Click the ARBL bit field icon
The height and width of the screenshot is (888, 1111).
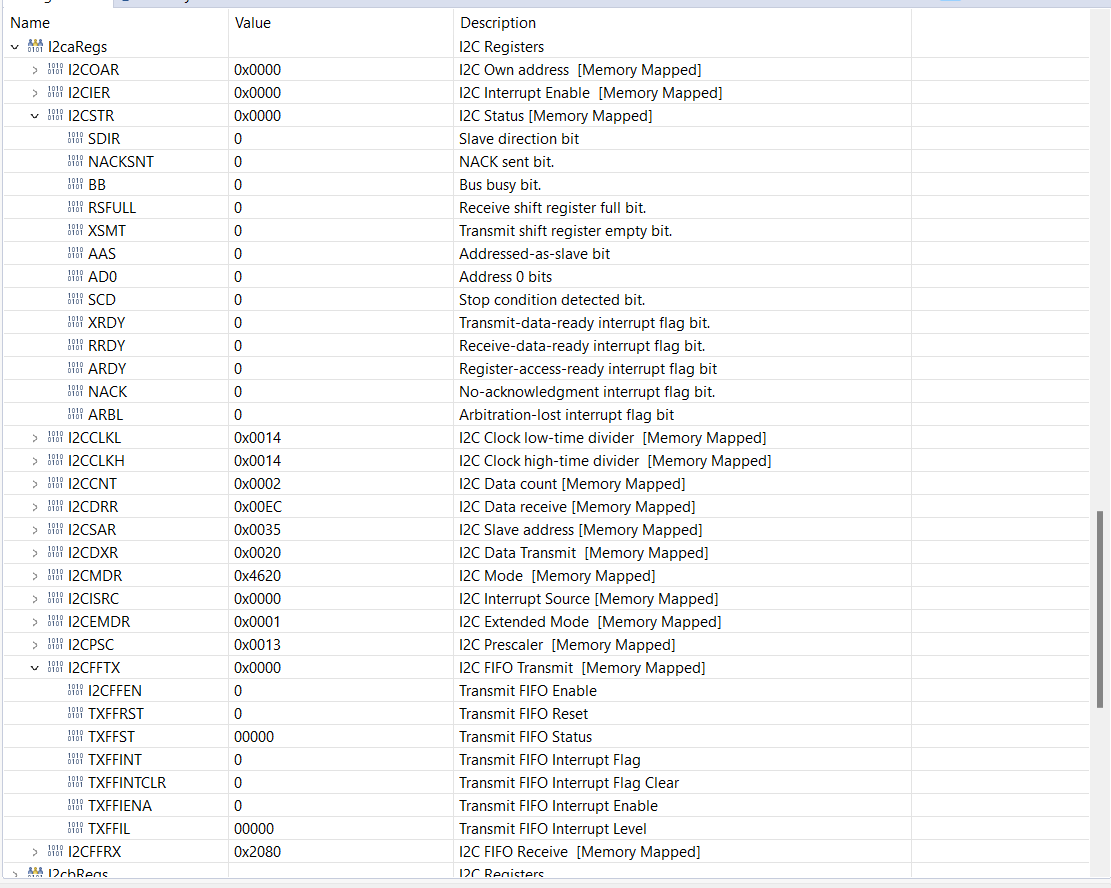75,415
